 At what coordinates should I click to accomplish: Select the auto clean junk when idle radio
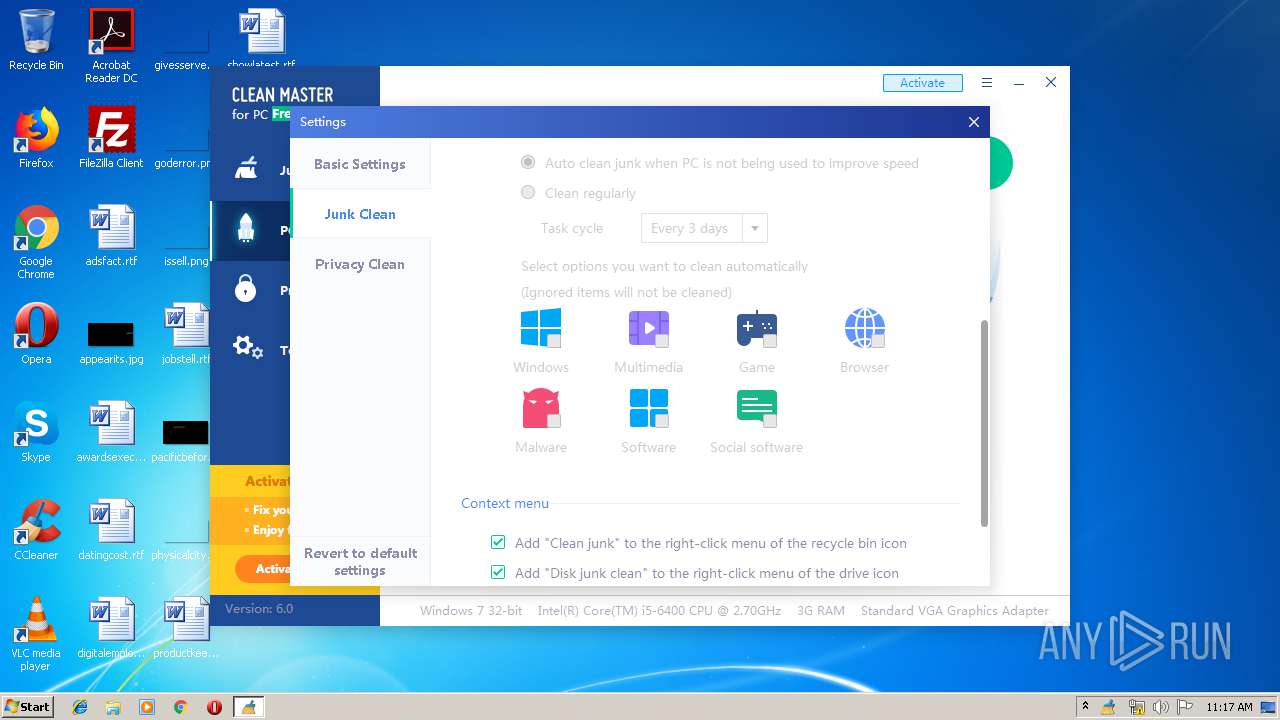point(528,163)
